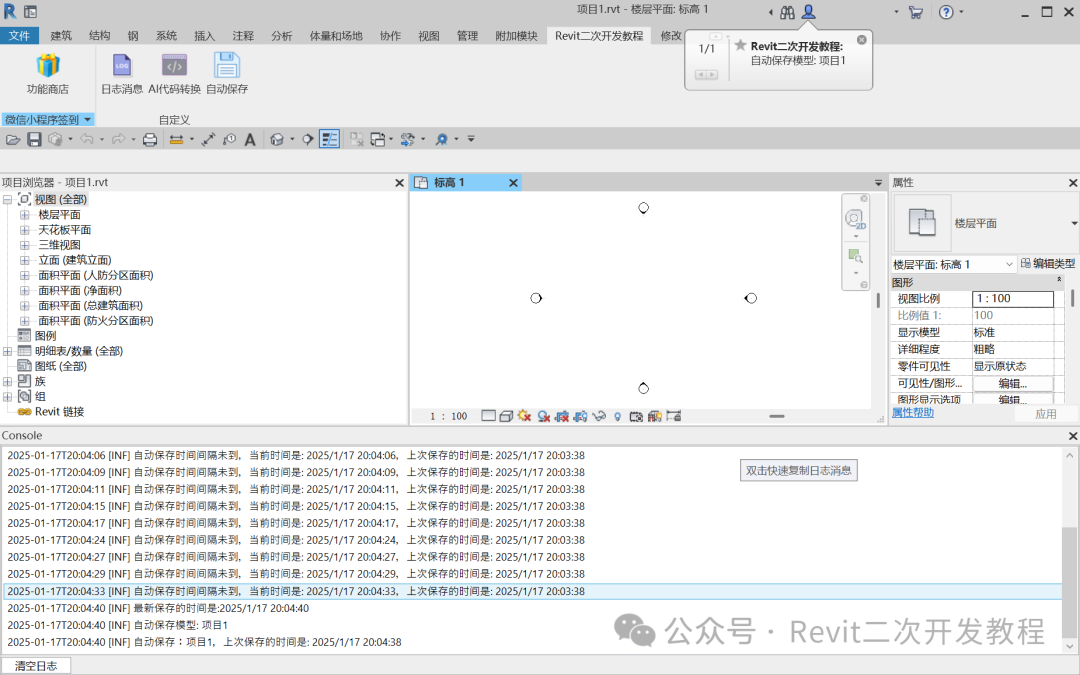The height and width of the screenshot is (675, 1080).
Task: Click Temporary View Properties icon
Action: 636,416
